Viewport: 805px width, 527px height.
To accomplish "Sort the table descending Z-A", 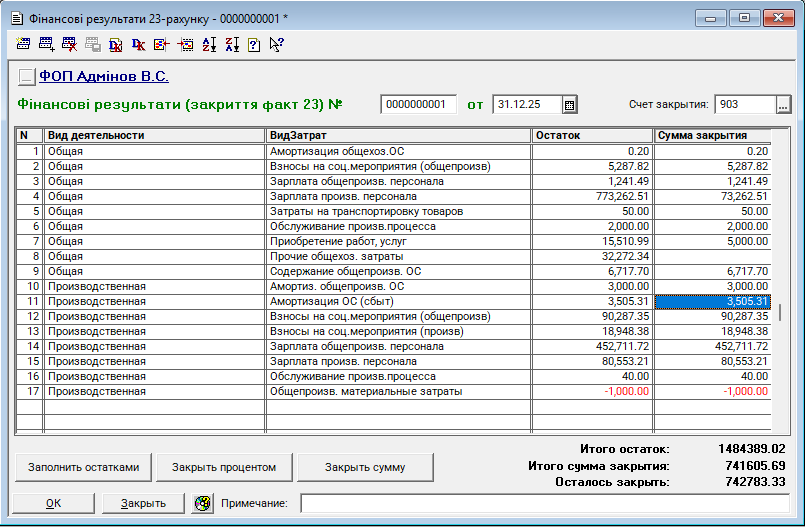I will point(232,44).
